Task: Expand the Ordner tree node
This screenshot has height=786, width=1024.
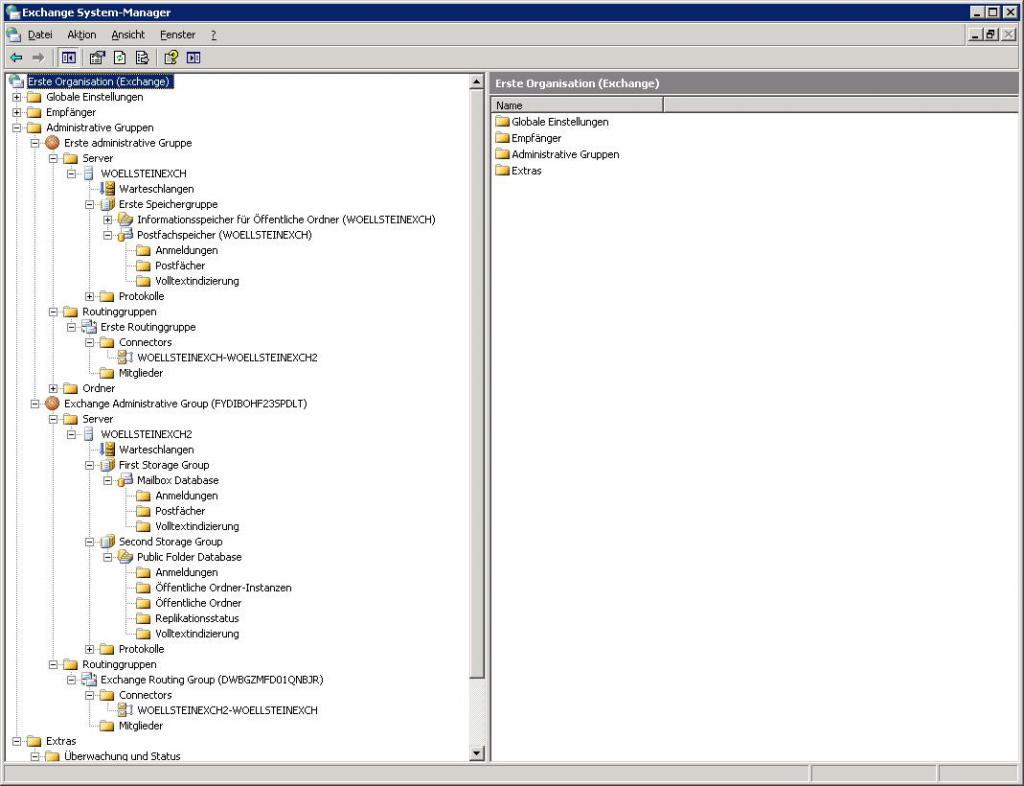Action: (x=54, y=388)
